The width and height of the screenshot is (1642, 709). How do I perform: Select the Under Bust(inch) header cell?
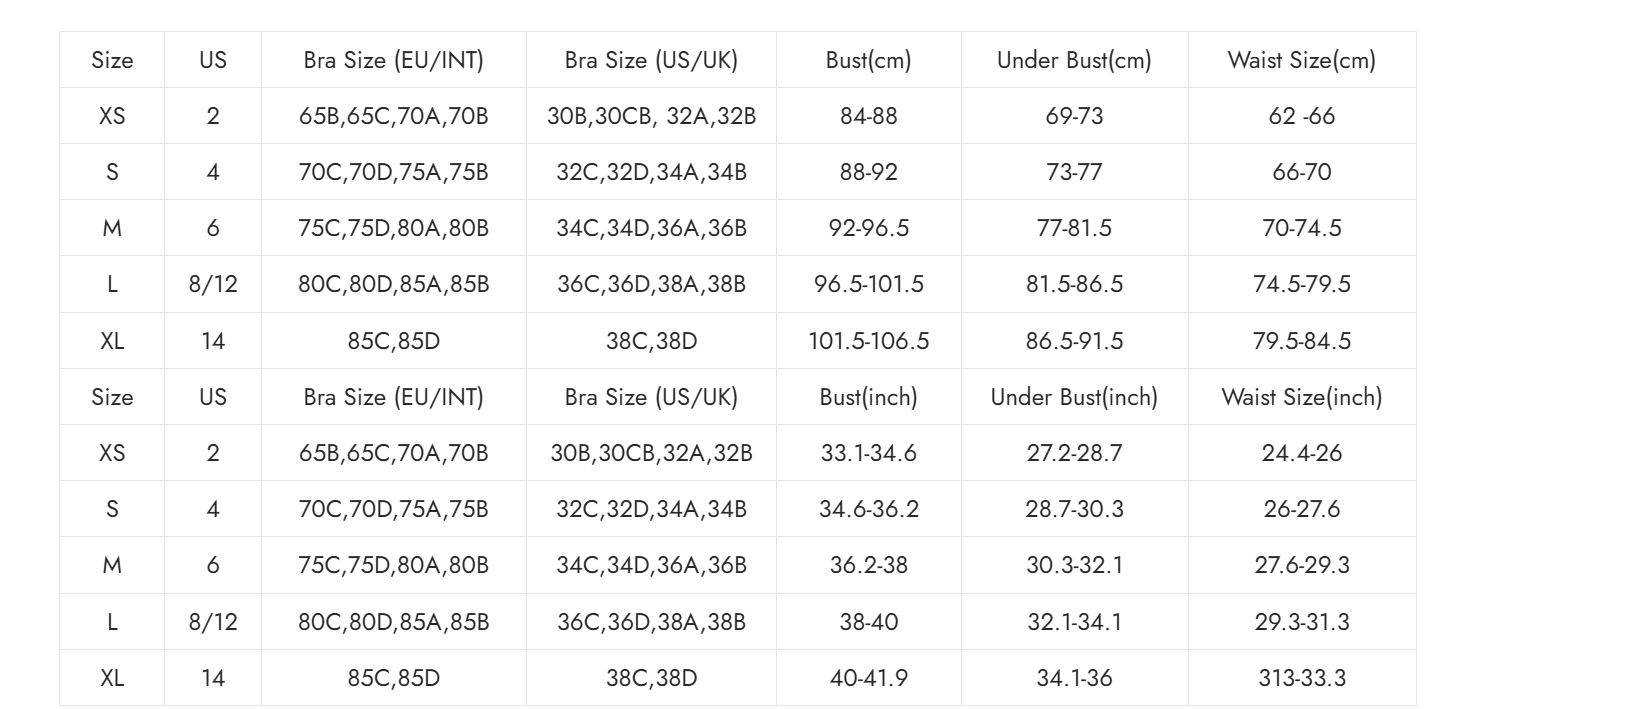[x=1074, y=397]
